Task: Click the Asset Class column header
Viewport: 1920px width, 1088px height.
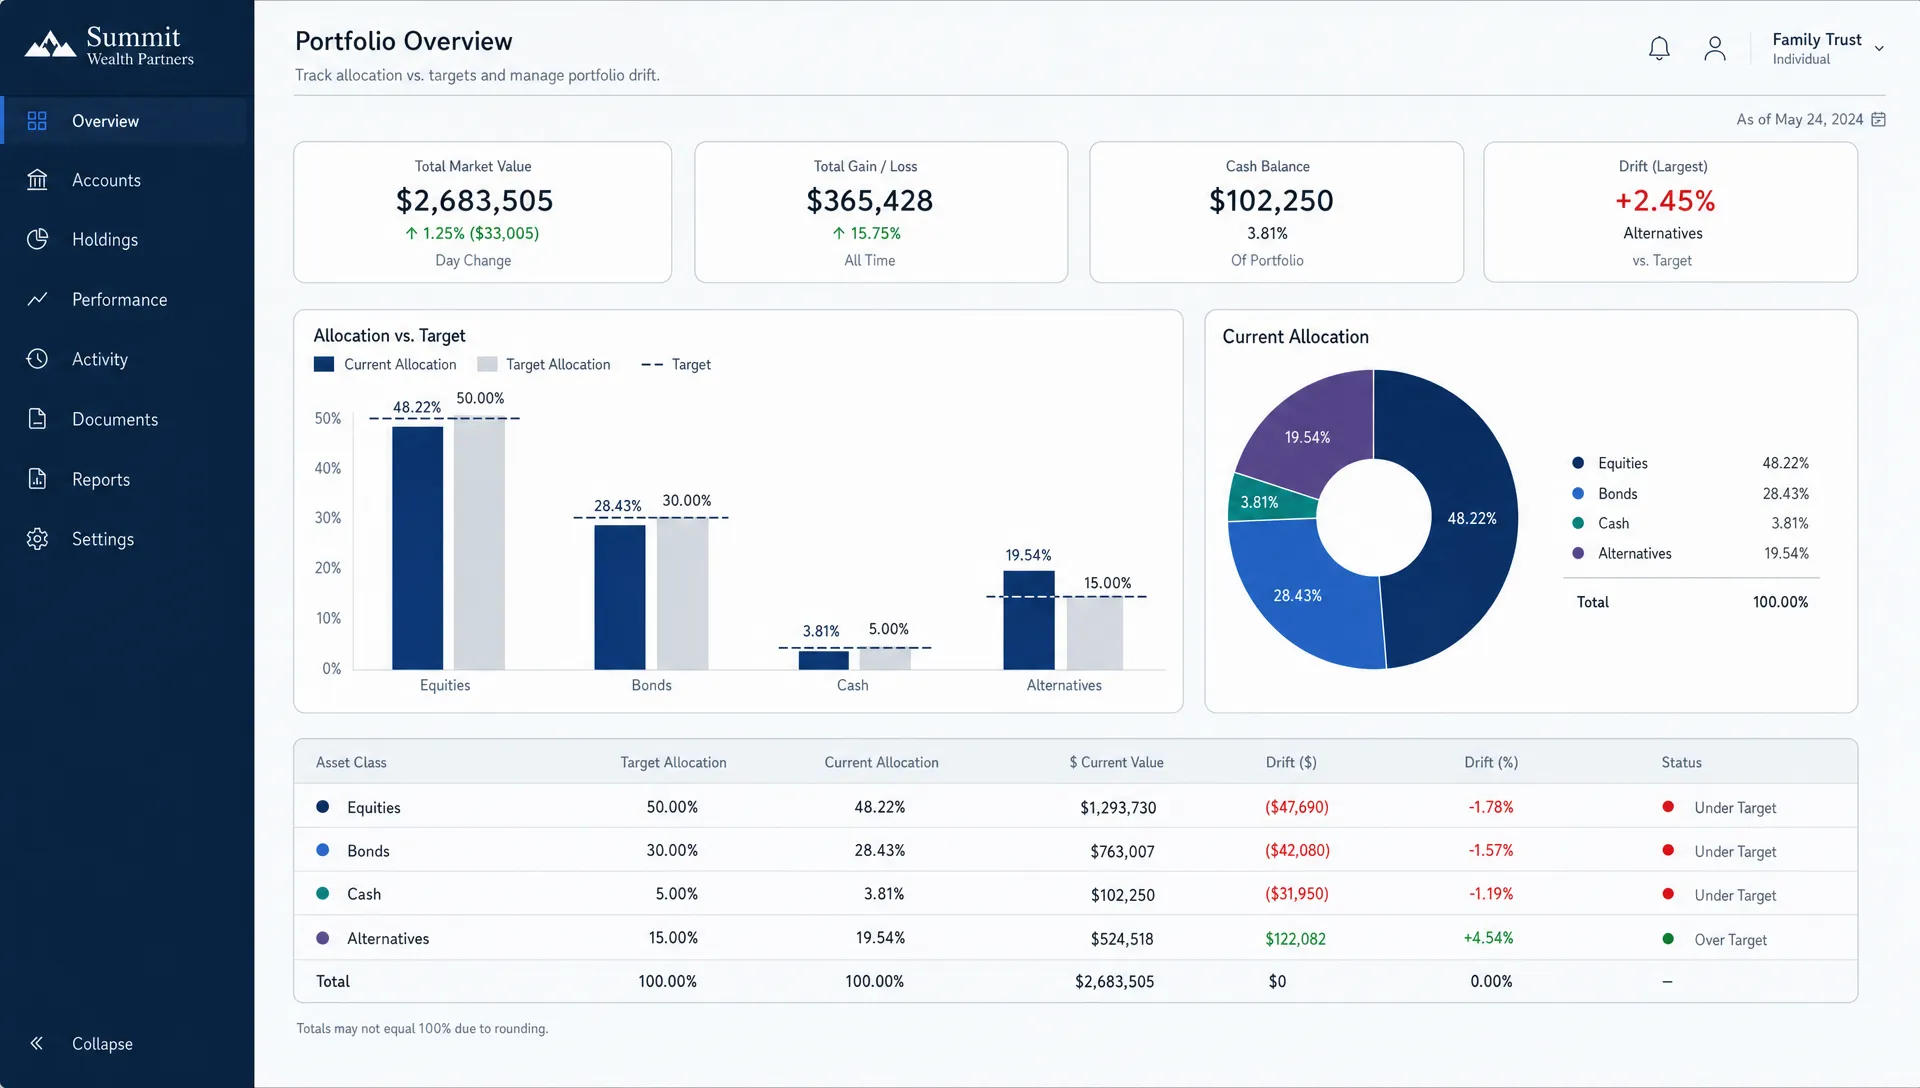Action: [x=351, y=762]
